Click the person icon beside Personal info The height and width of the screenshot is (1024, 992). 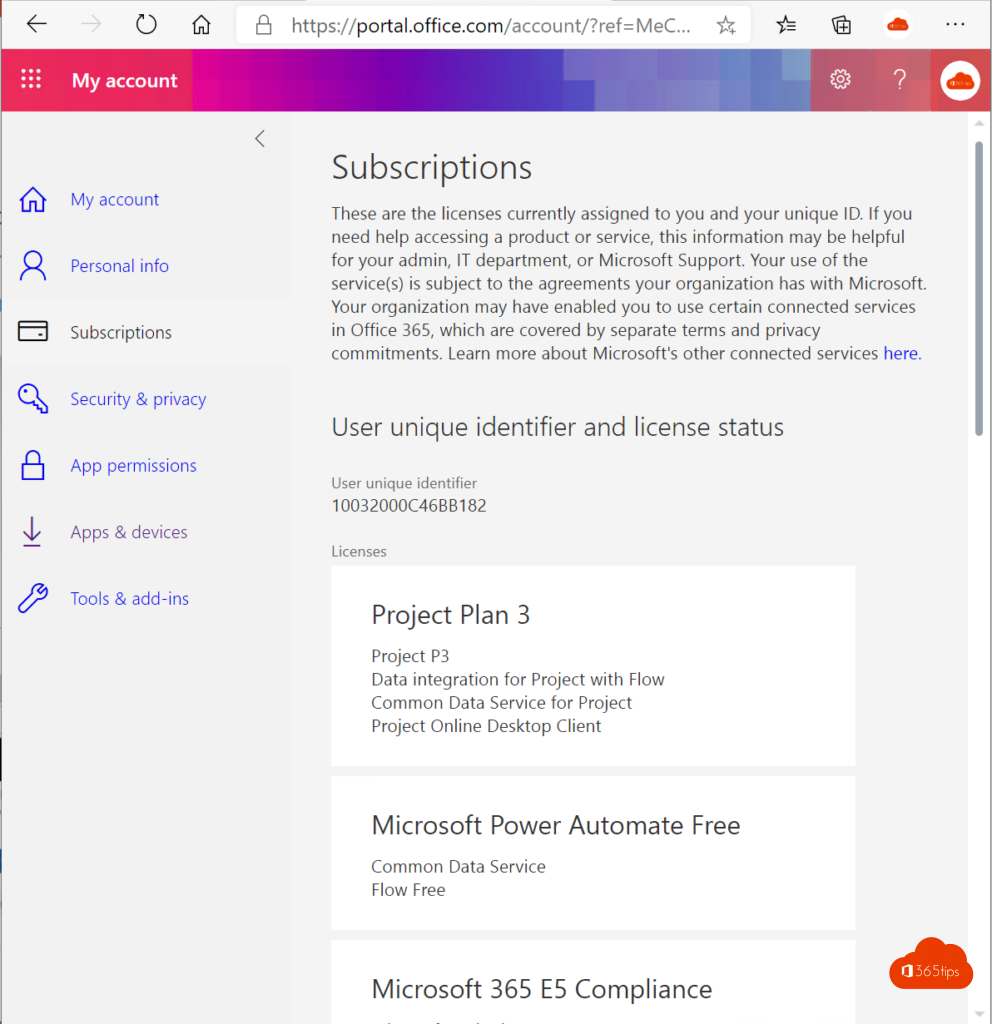pos(33,266)
